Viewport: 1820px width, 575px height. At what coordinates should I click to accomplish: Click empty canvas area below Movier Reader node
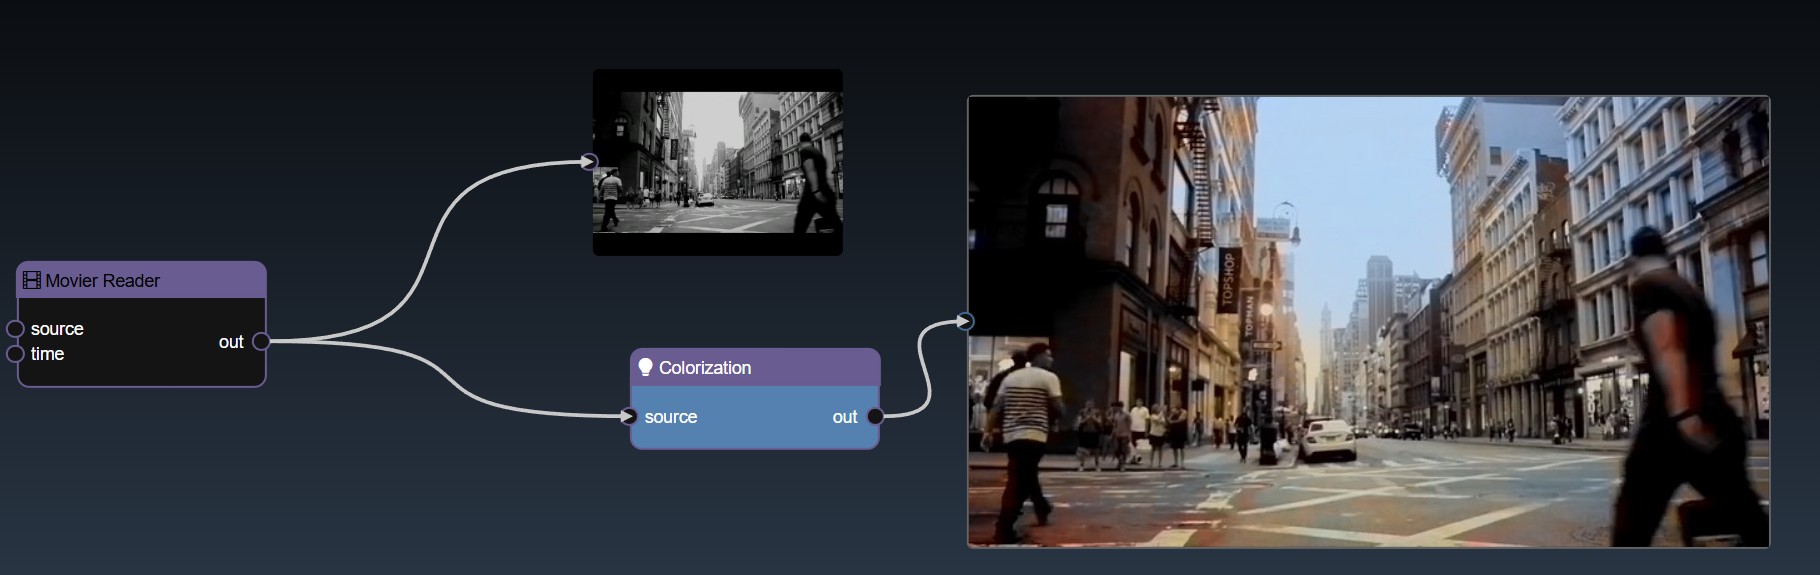tap(140, 480)
